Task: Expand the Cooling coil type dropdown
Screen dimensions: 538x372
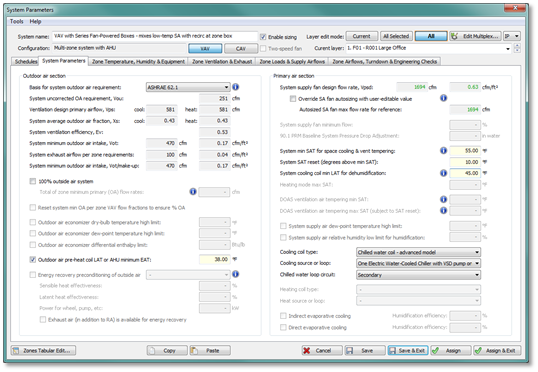Action: tap(418, 252)
